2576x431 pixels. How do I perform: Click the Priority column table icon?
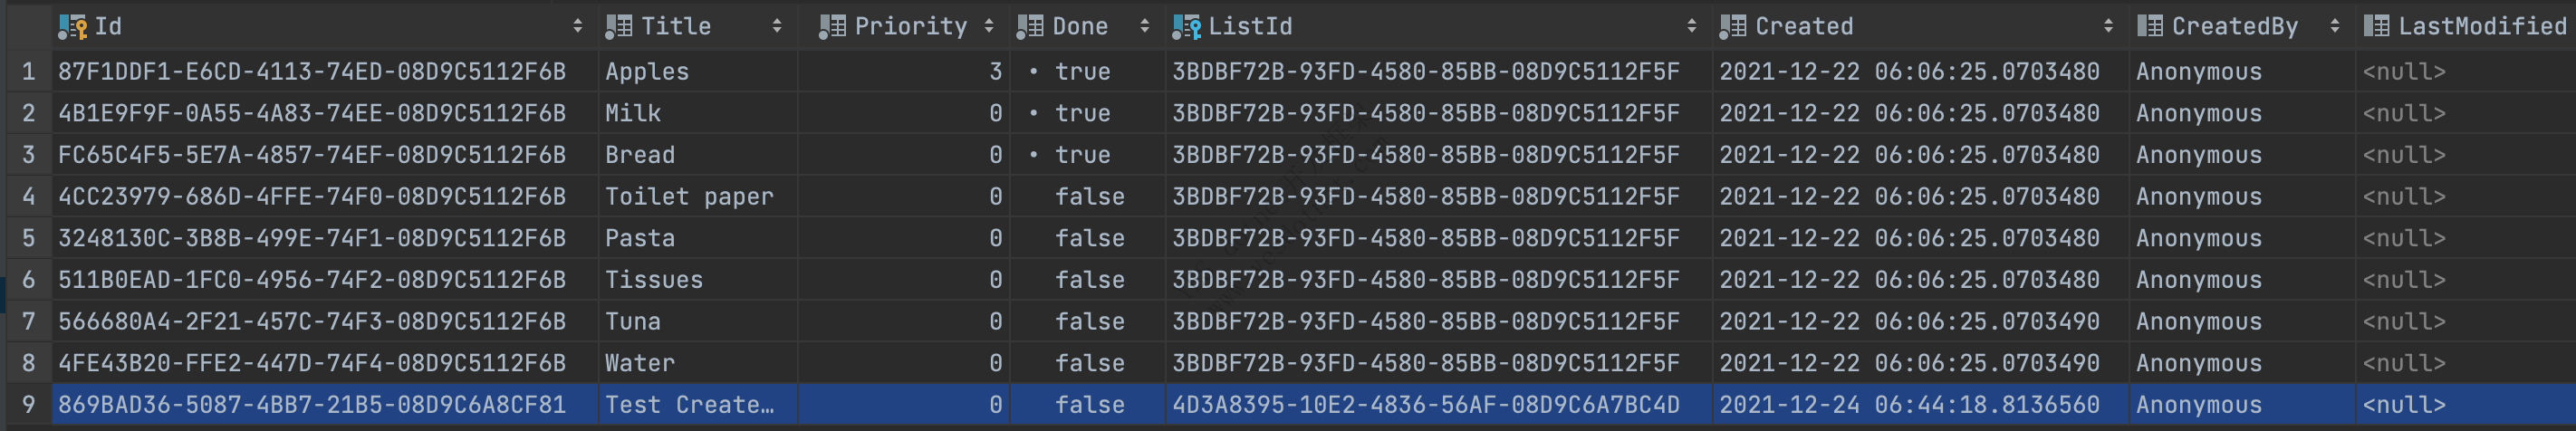pos(832,27)
